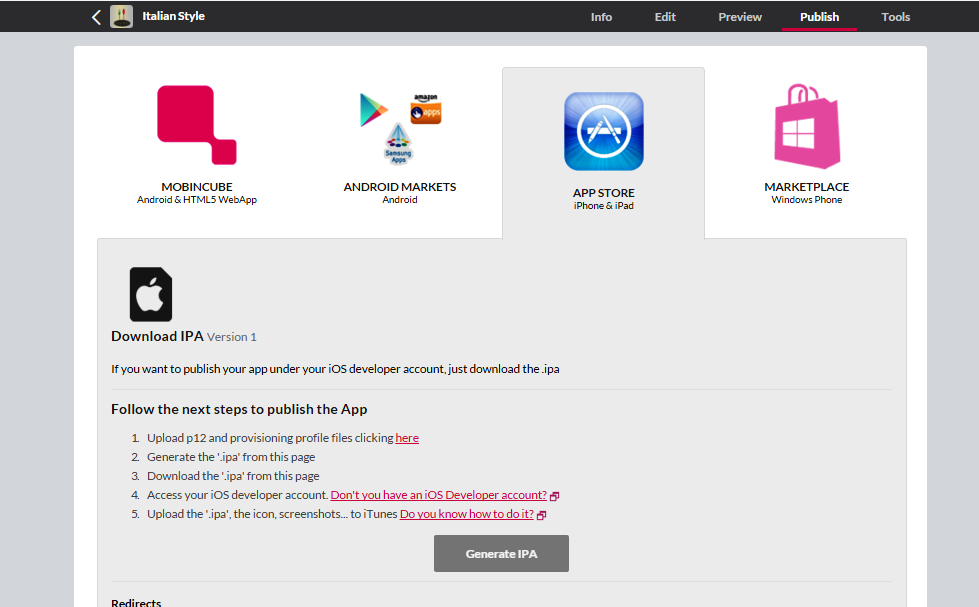The width and height of the screenshot is (979, 607).
Task: Click the sentence about publishing under your iOS developer account
Action: 335,369
